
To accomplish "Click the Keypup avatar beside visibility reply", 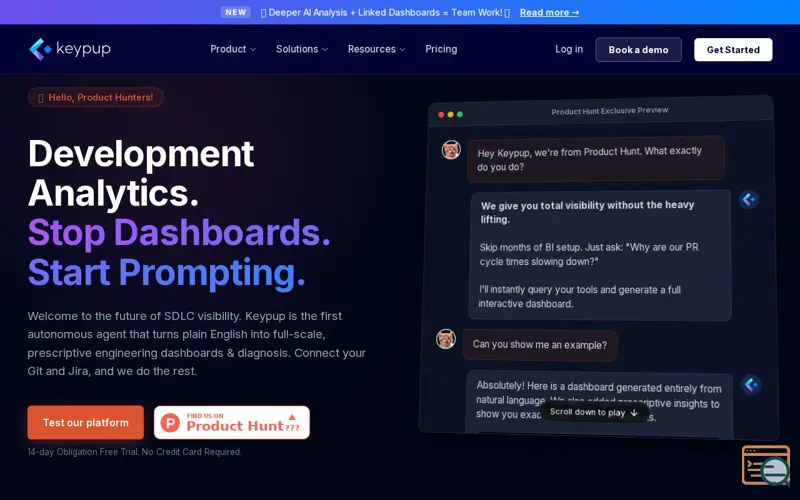I will 749,199.
